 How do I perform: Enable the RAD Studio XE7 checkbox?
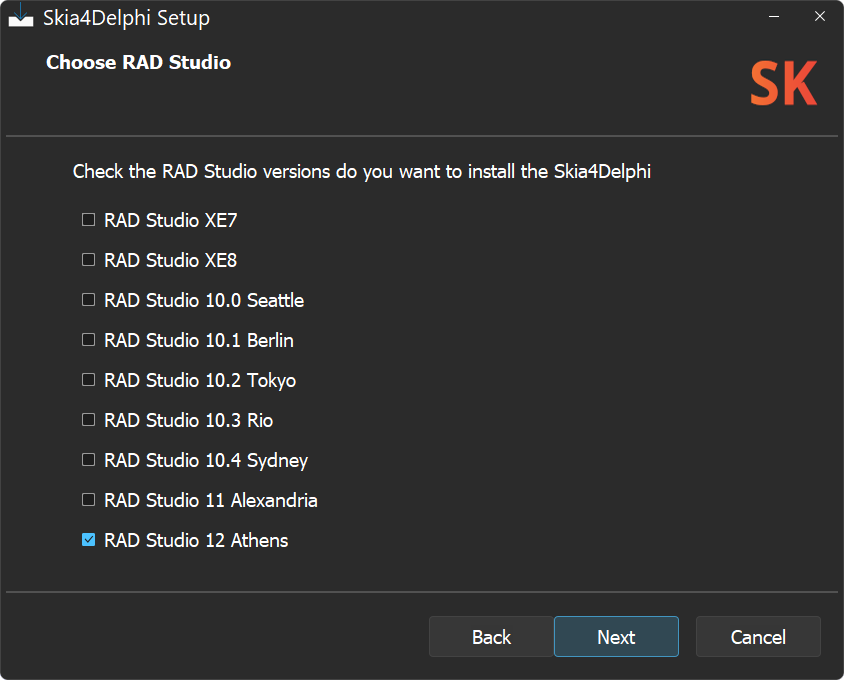tap(88, 219)
